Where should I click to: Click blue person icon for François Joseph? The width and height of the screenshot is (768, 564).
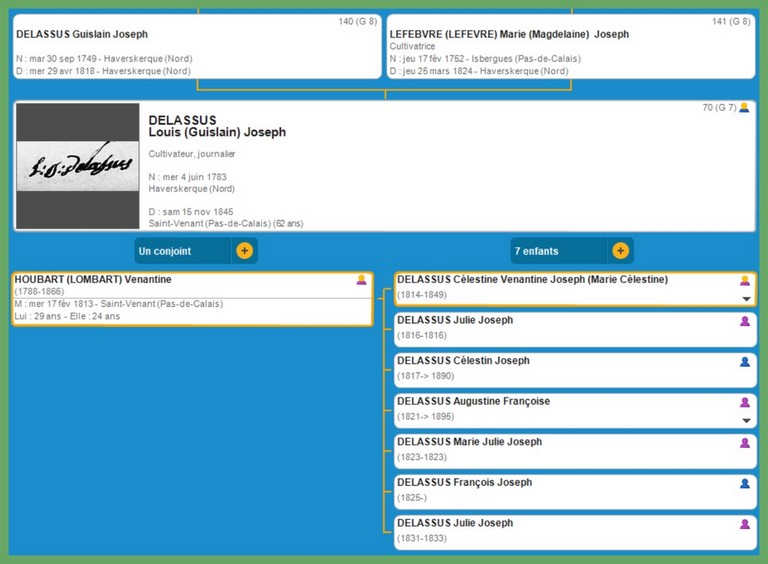pyautogui.click(x=744, y=483)
